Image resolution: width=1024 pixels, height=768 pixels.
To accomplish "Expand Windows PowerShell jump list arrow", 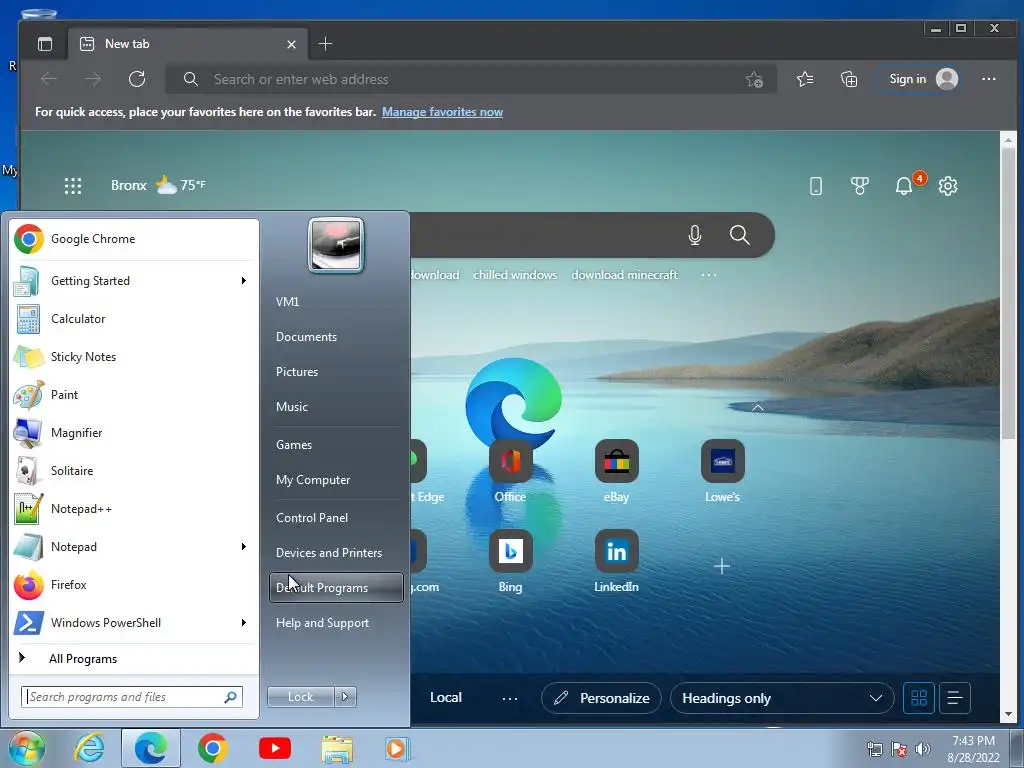I will [x=244, y=622].
